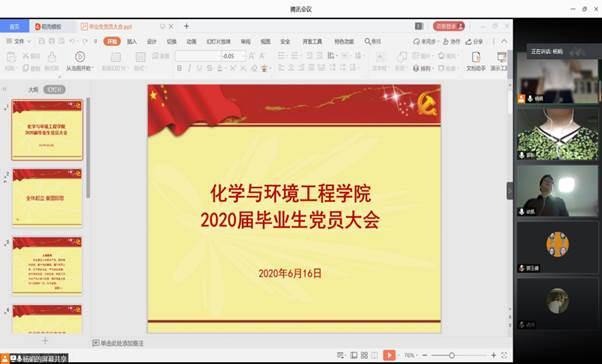Click the orange slideshow play button in status bar
Image resolution: width=602 pixels, height=364 pixels.
[389, 355]
